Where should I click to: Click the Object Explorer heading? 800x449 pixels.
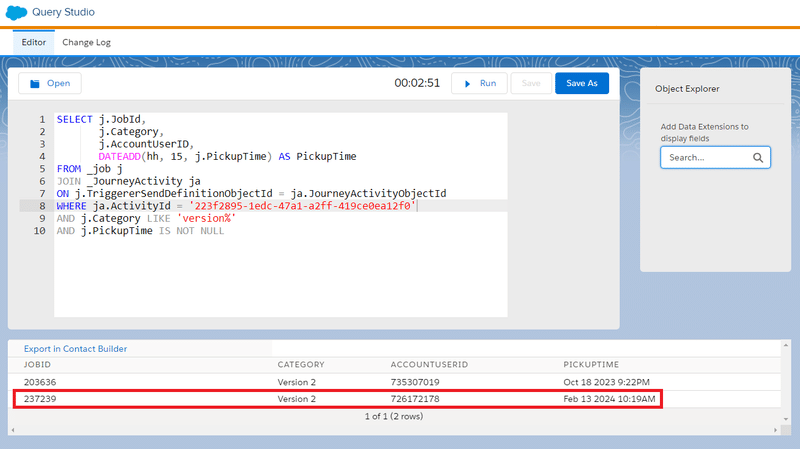(x=687, y=89)
